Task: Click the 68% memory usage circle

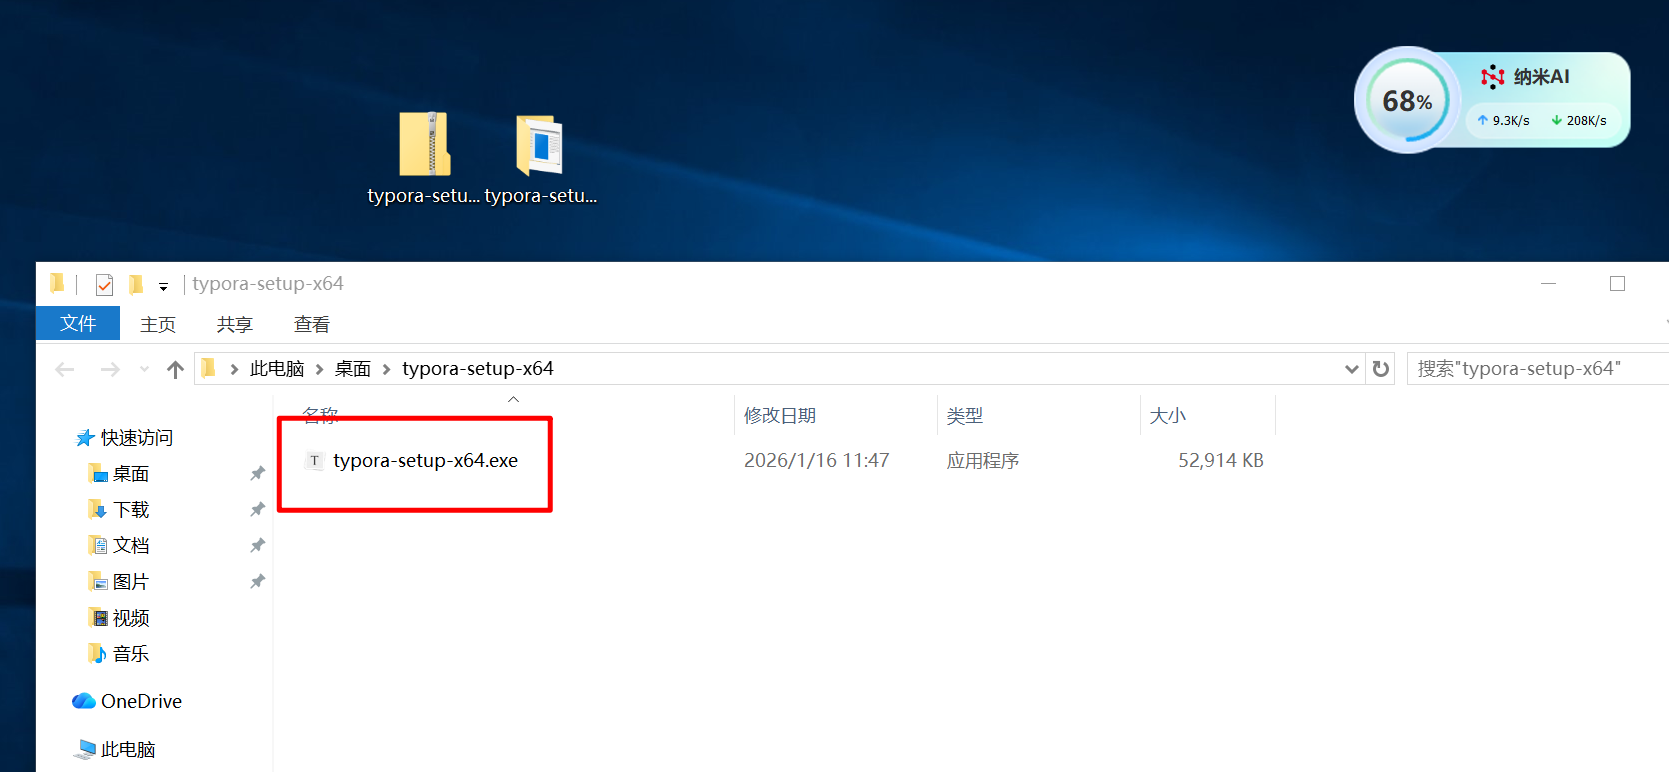Action: pyautogui.click(x=1407, y=101)
